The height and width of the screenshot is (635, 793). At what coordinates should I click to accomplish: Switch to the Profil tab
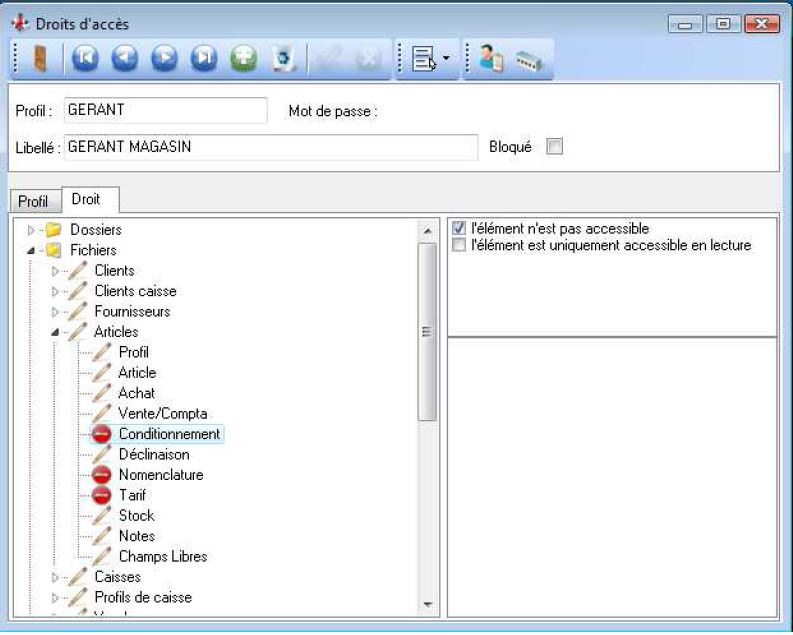(x=33, y=201)
